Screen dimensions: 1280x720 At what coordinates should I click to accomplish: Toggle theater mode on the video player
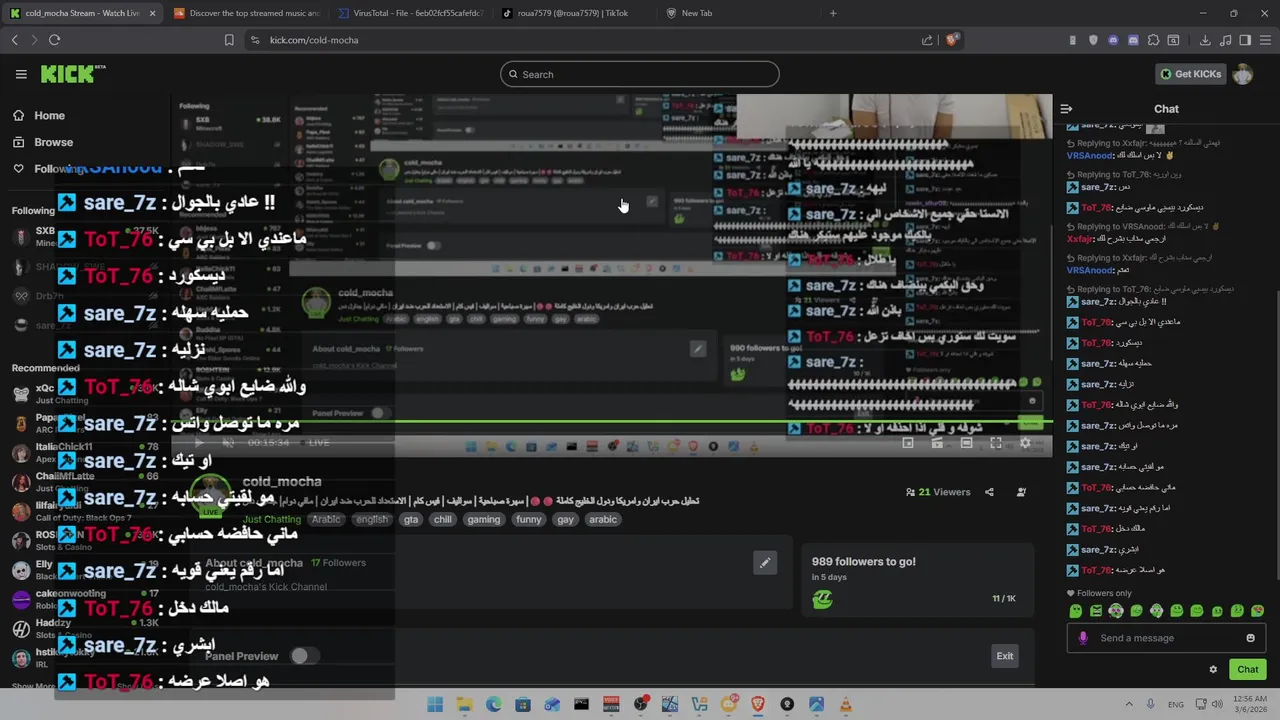tap(966, 443)
